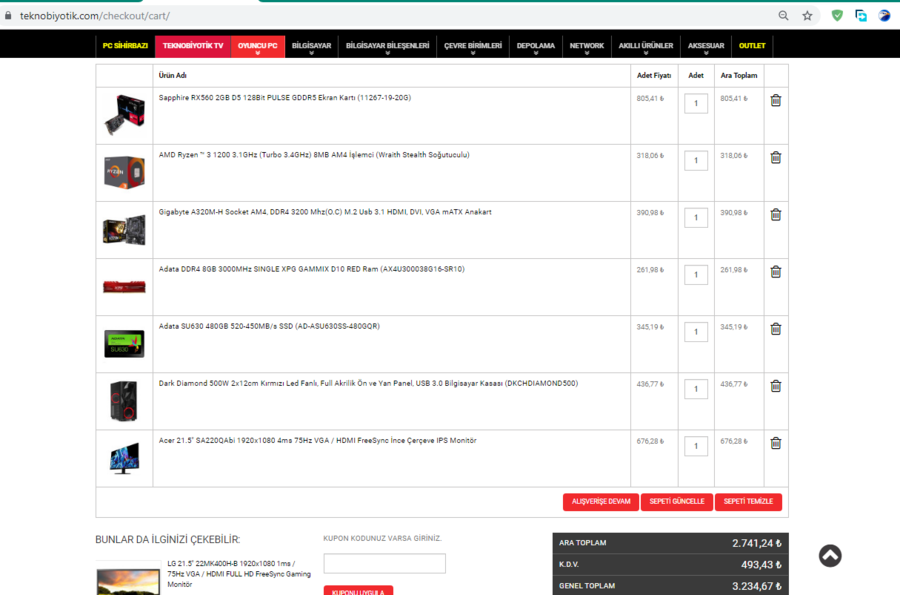Open TEKNOBİYOTİK TV section
The height and width of the screenshot is (595, 900).
point(193,46)
